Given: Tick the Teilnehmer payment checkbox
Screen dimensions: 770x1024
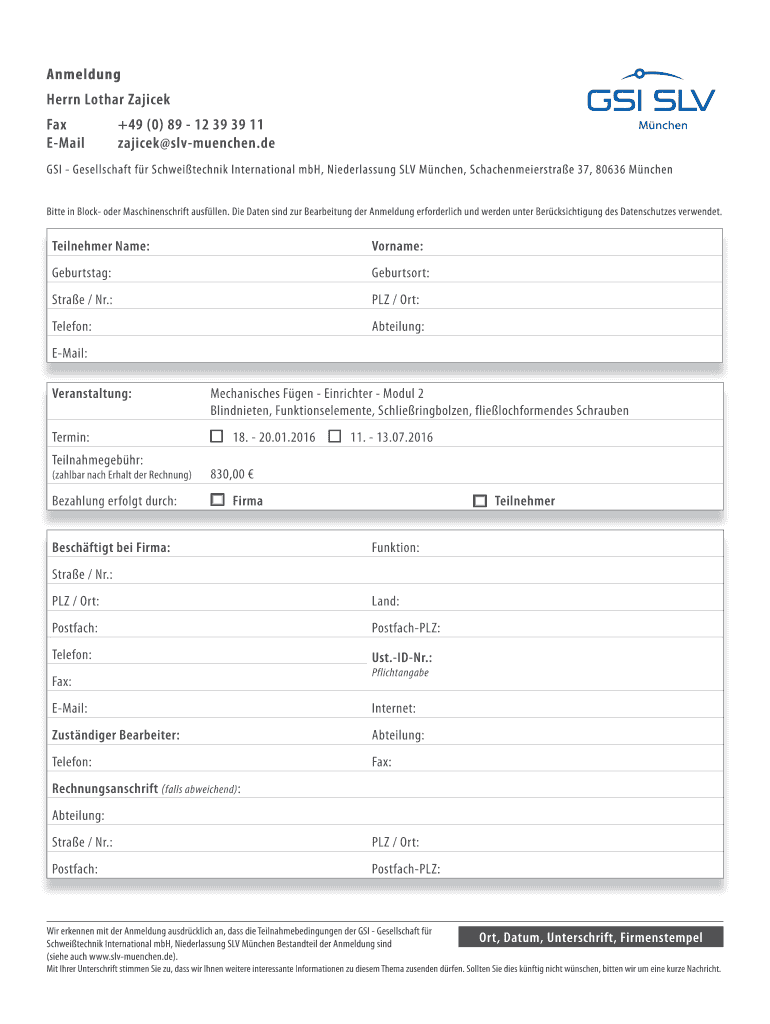Looking at the screenshot, I should 479,500.
